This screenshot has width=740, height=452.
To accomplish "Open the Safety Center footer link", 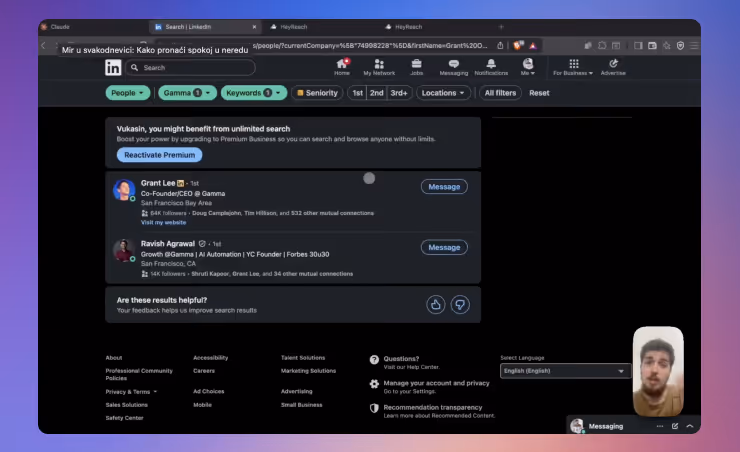I will pyautogui.click(x=124, y=418).
